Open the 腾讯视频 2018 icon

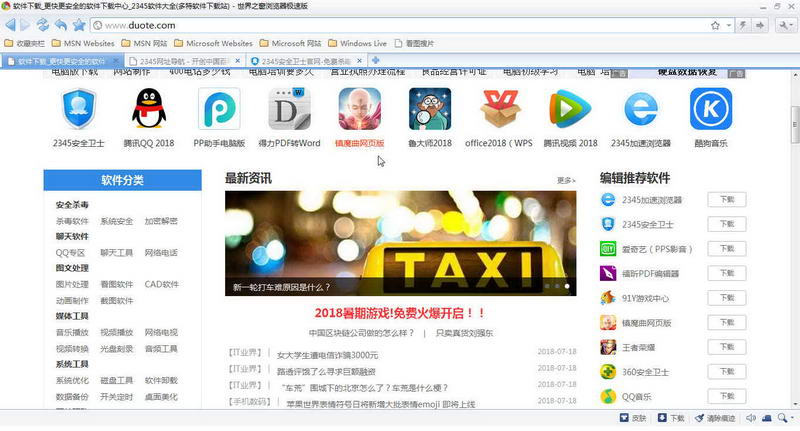570,109
